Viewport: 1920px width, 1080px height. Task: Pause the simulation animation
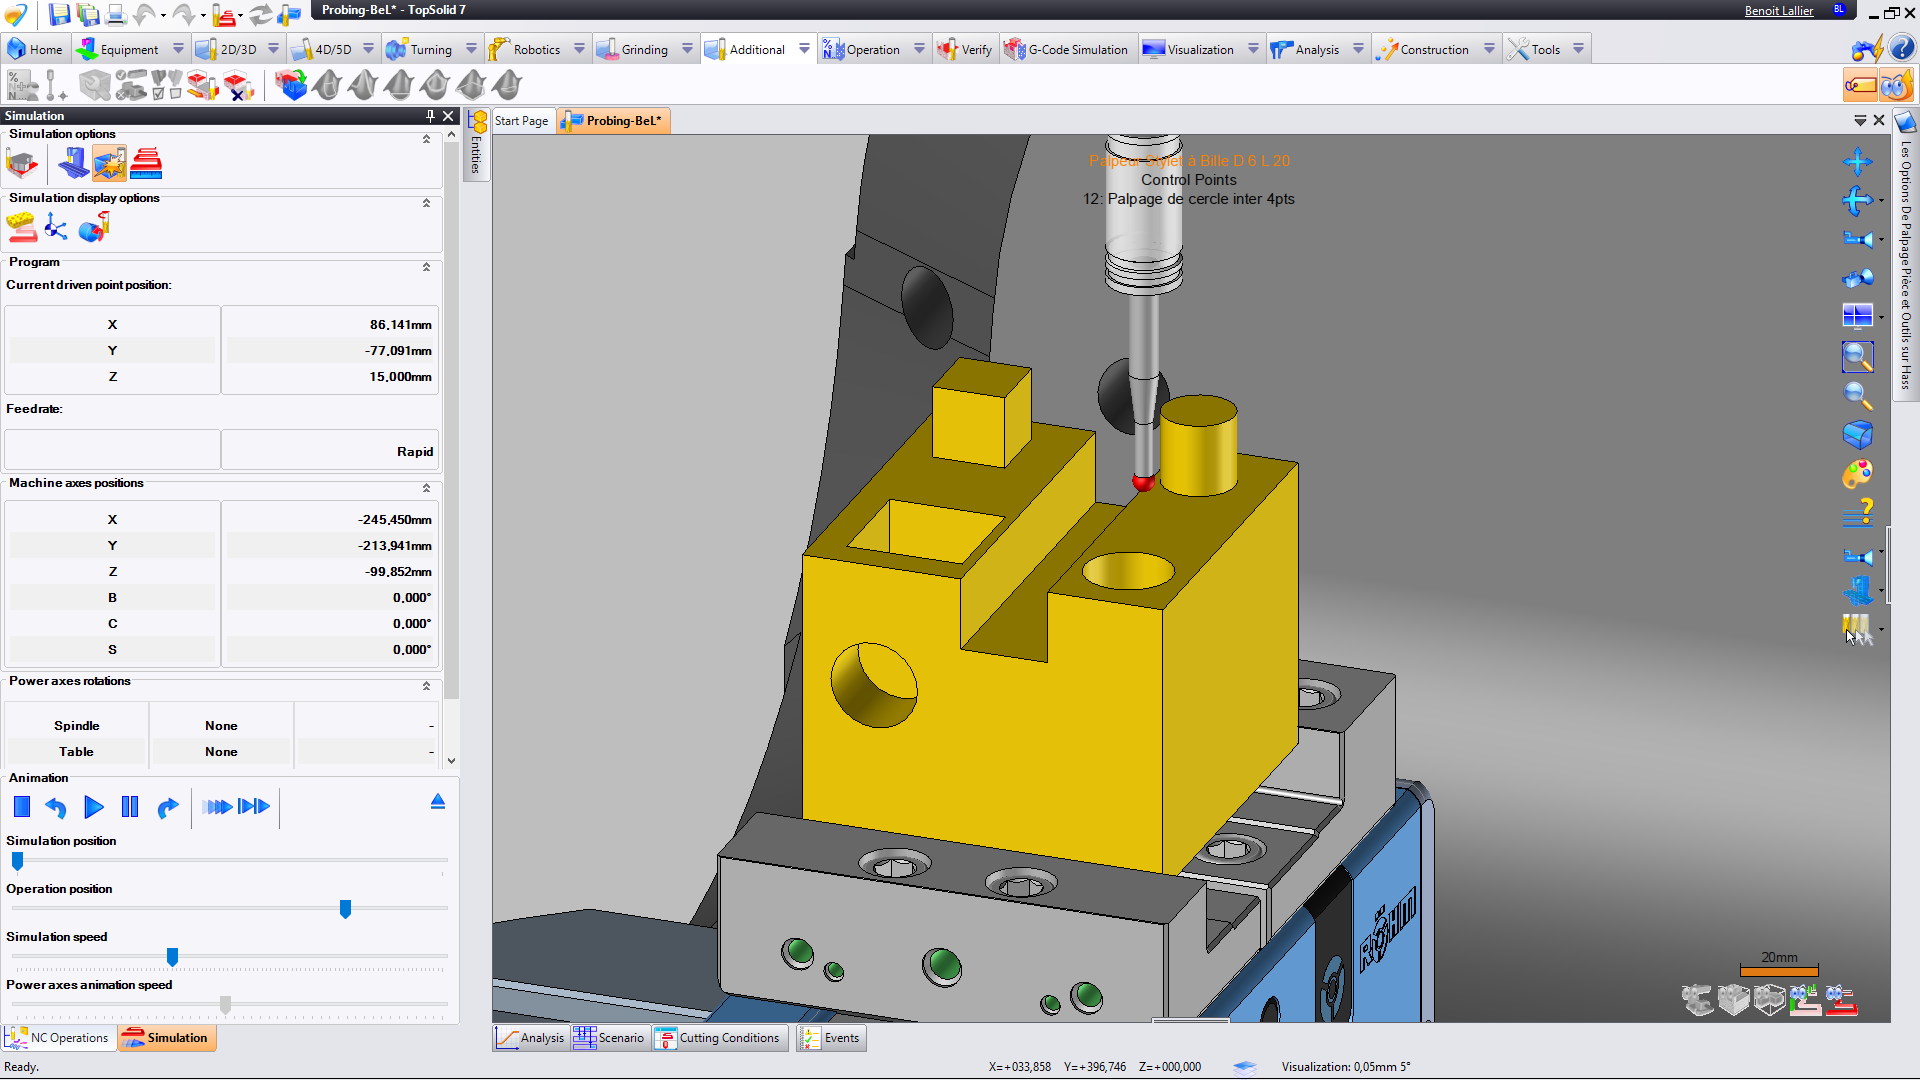click(x=130, y=807)
